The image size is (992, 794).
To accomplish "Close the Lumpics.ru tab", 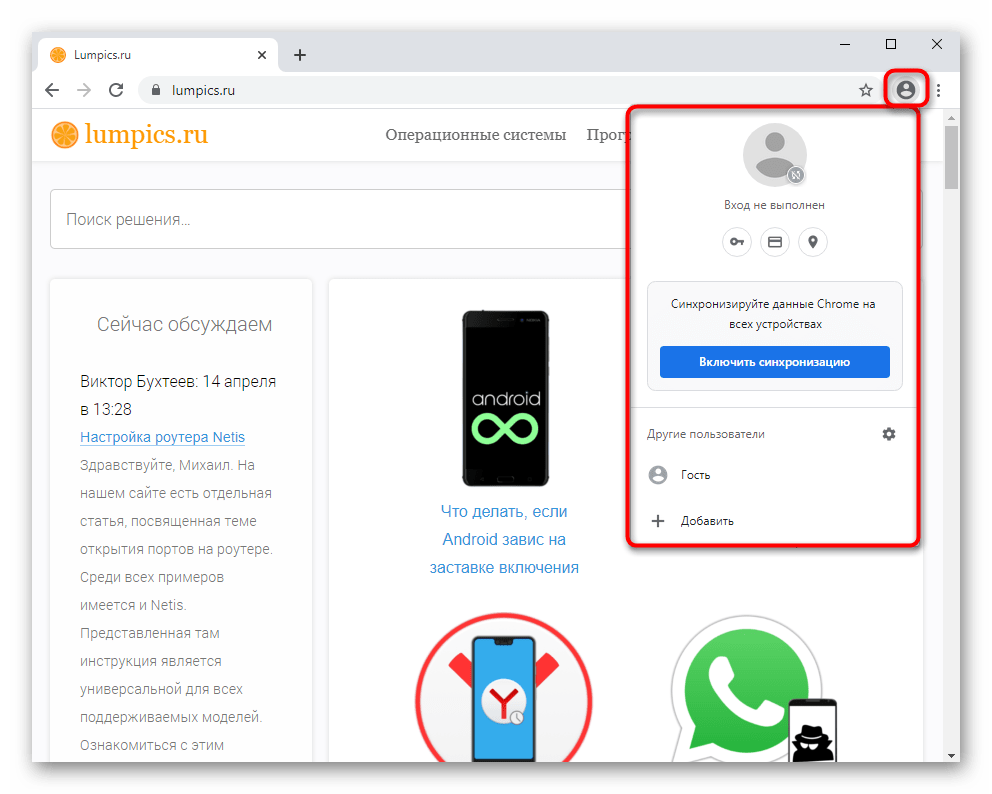I will click(x=262, y=55).
